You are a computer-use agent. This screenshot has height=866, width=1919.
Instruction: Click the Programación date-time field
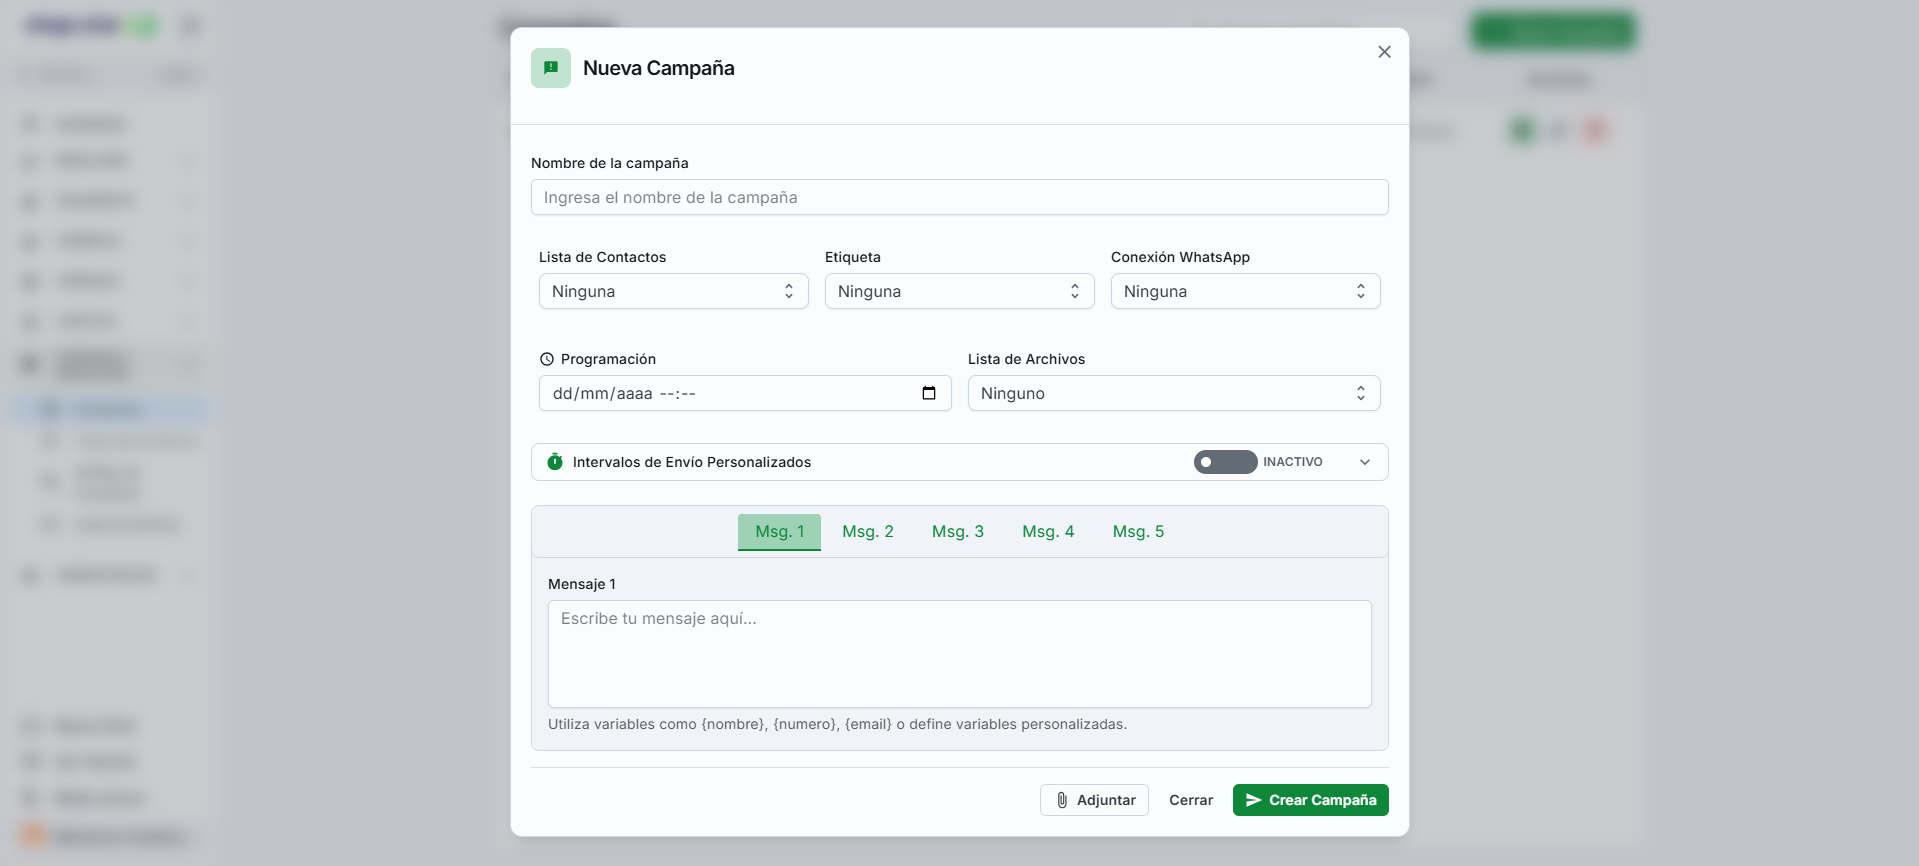tap(745, 393)
